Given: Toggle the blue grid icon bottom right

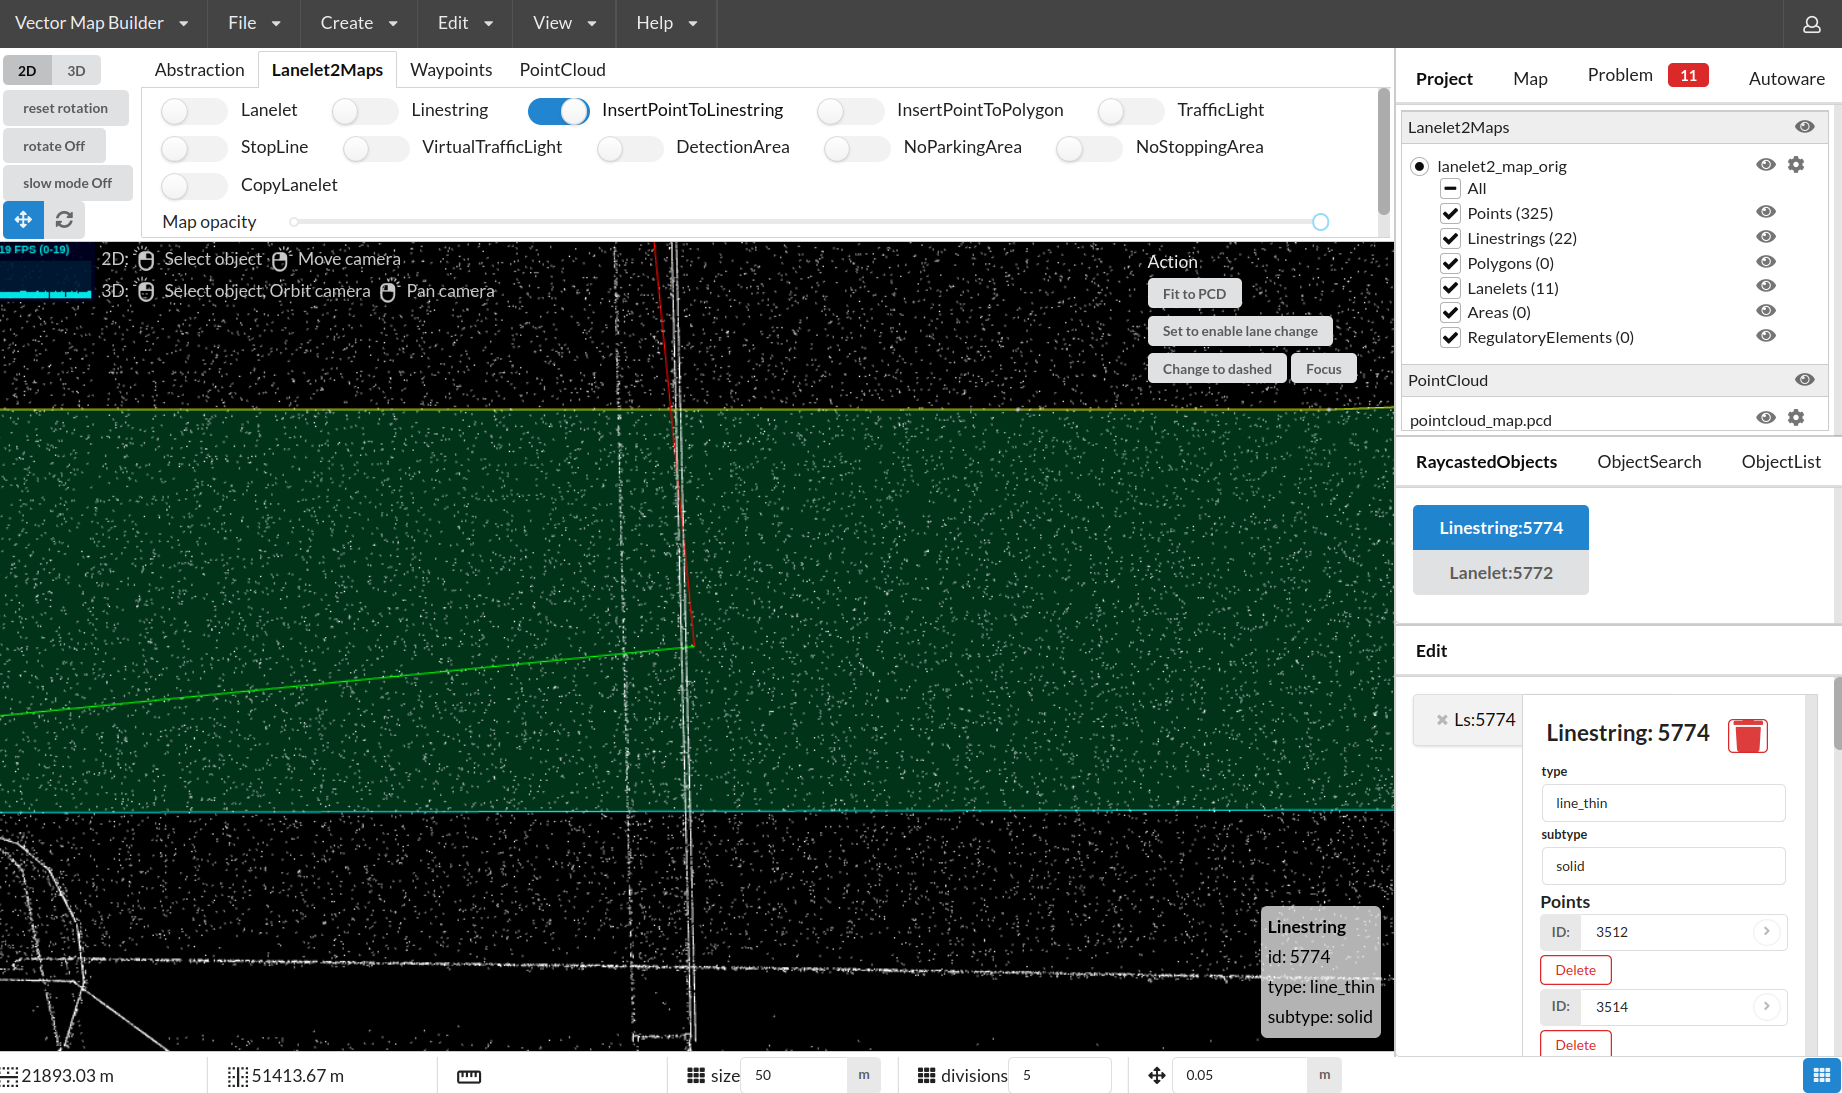Looking at the screenshot, I should click(1821, 1075).
